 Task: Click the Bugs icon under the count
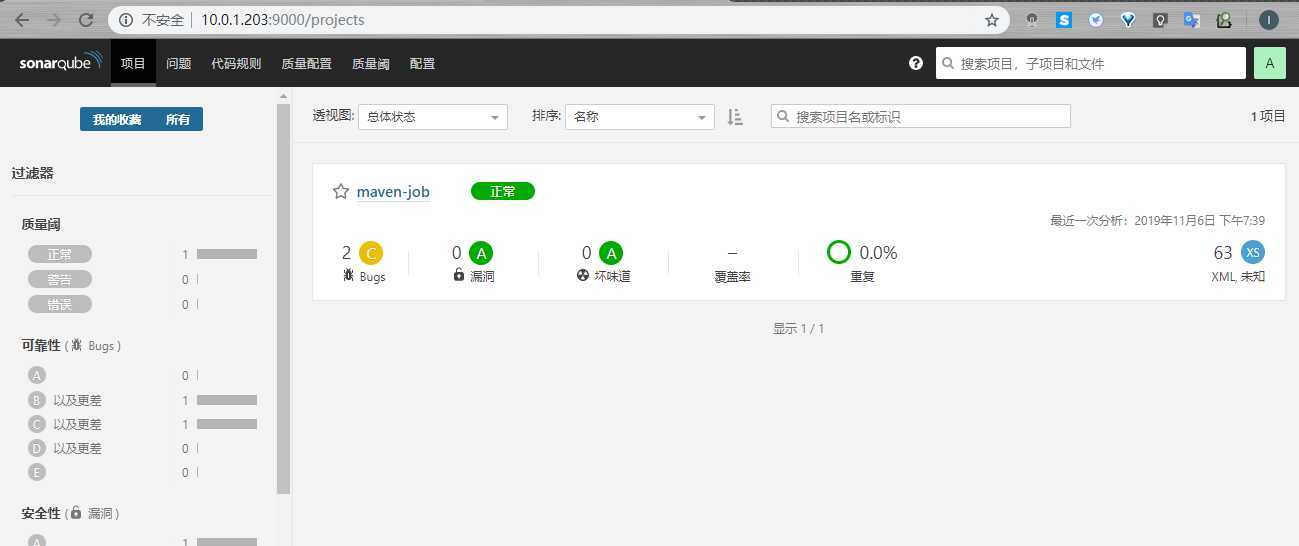tap(348, 275)
